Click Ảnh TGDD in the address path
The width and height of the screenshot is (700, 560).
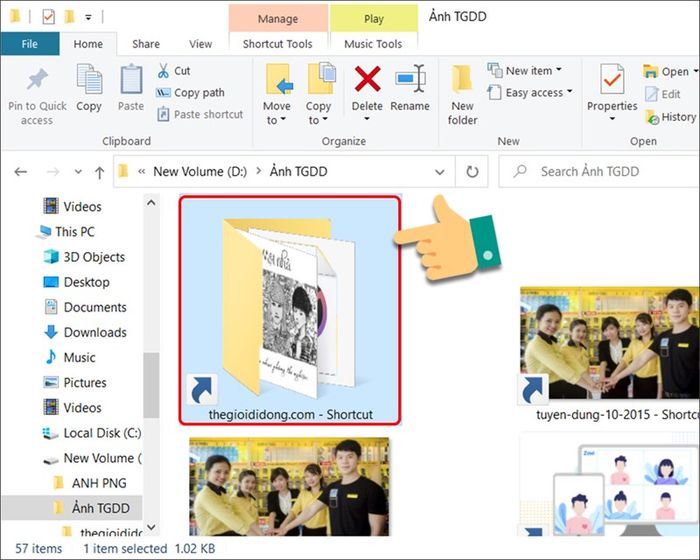pyautogui.click(x=299, y=171)
